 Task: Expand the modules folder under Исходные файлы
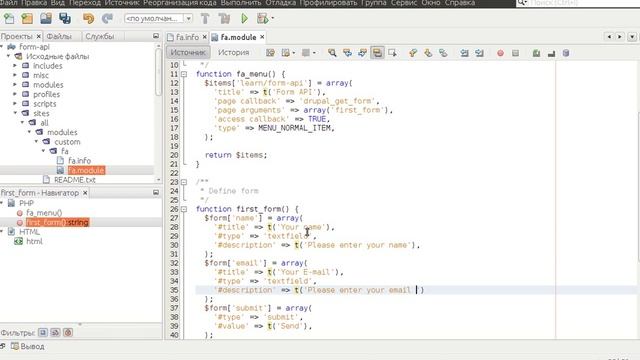tap(15, 84)
